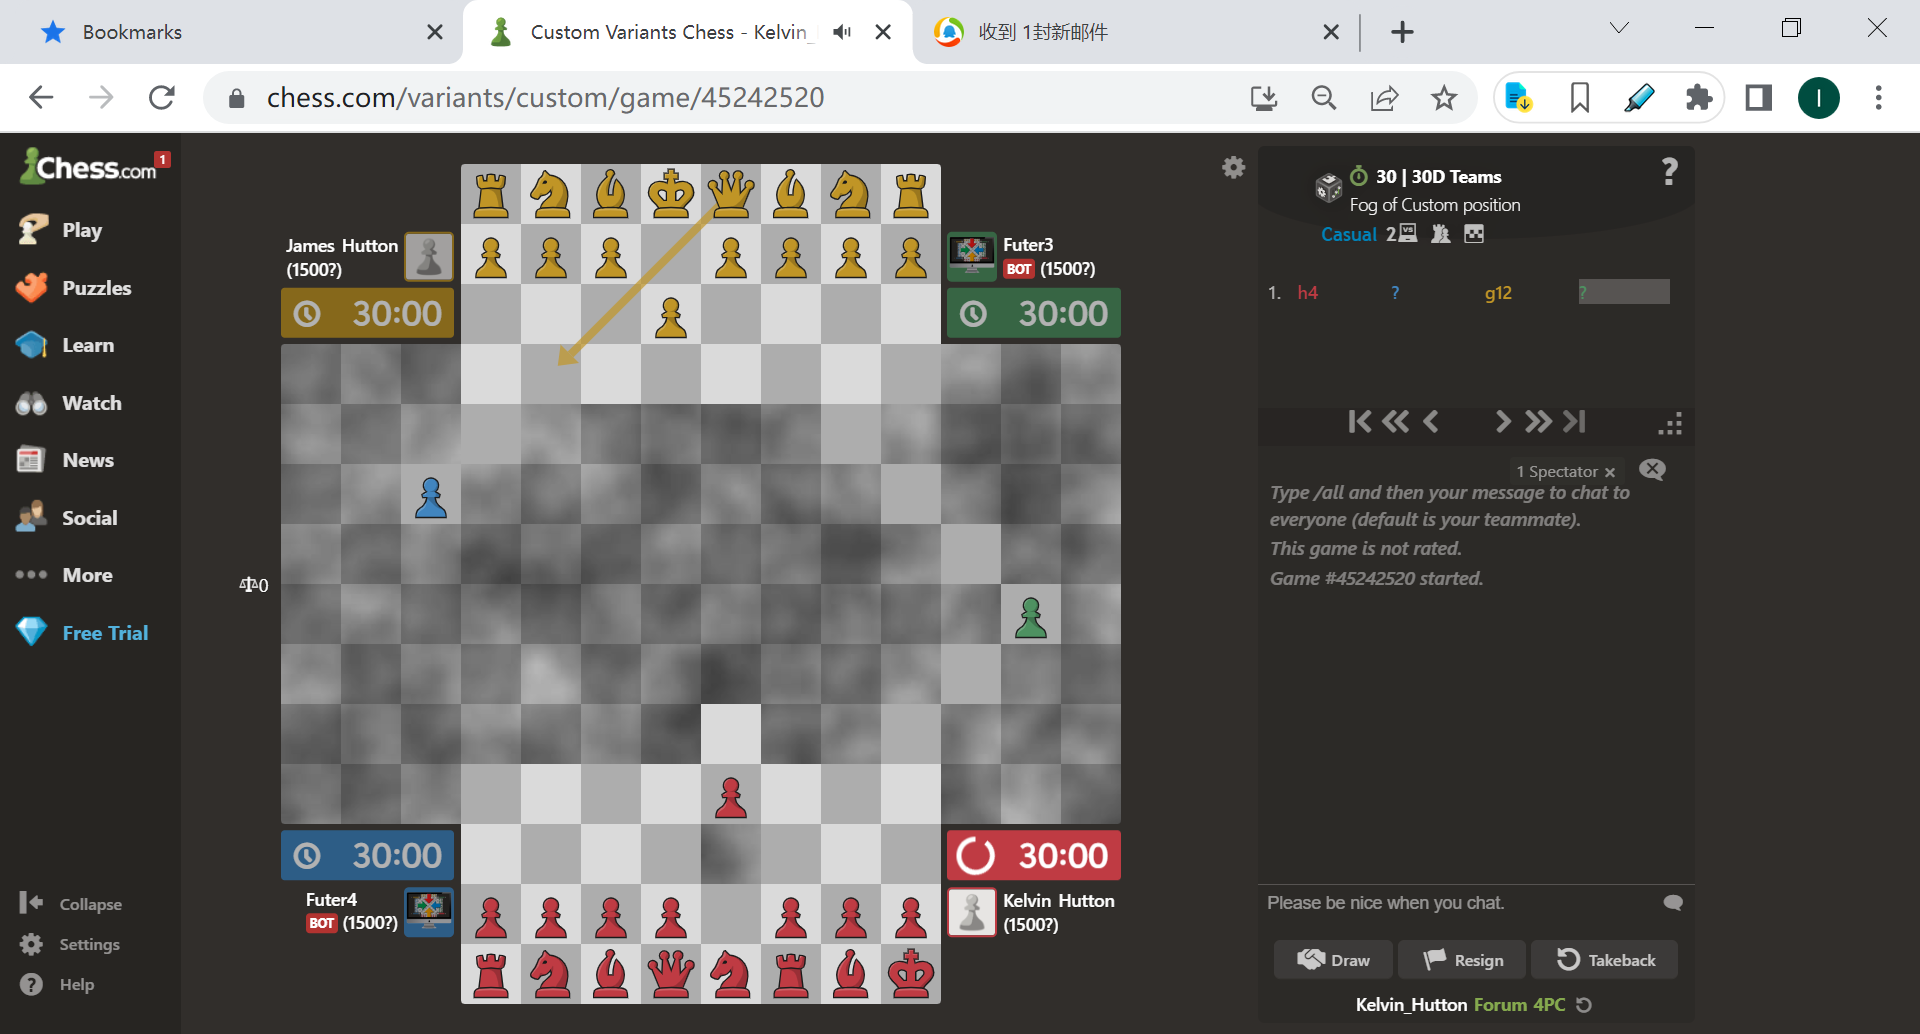This screenshot has height=1034, width=1920.
Task: Click the blue pawn on the board
Action: pyautogui.click(x=431, y=497)
